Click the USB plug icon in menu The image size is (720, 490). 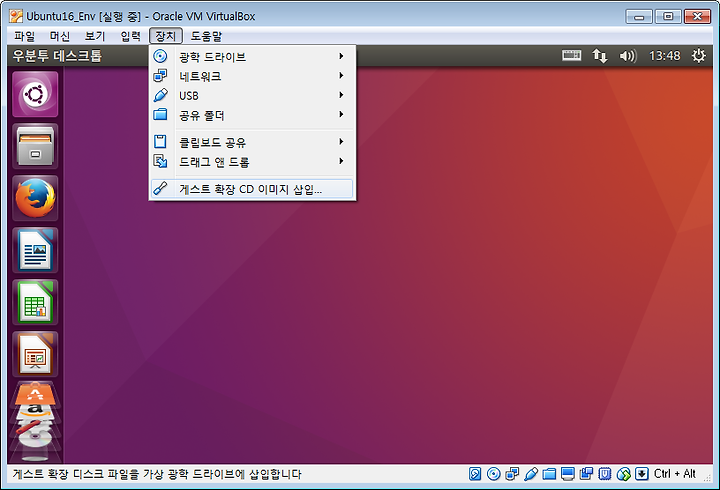tap(160, 95)
